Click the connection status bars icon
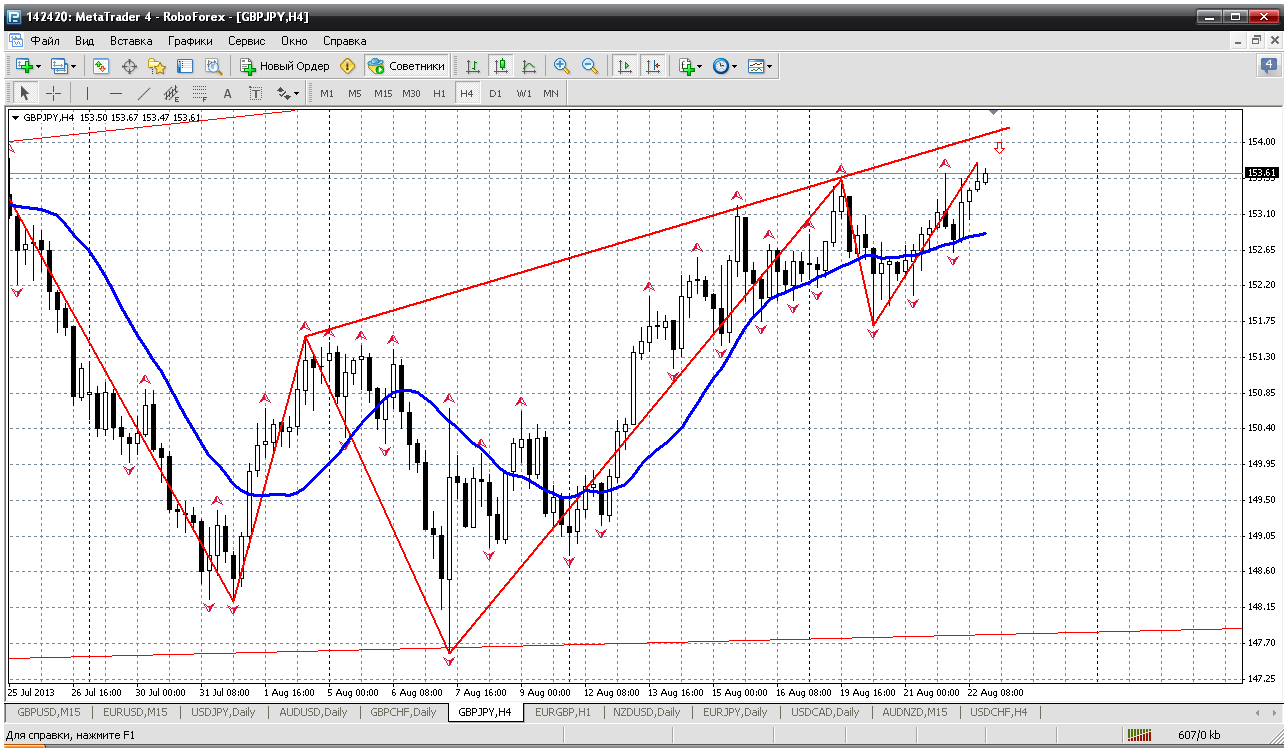This screenshot has width=1288, height=748. point(1141,736)
